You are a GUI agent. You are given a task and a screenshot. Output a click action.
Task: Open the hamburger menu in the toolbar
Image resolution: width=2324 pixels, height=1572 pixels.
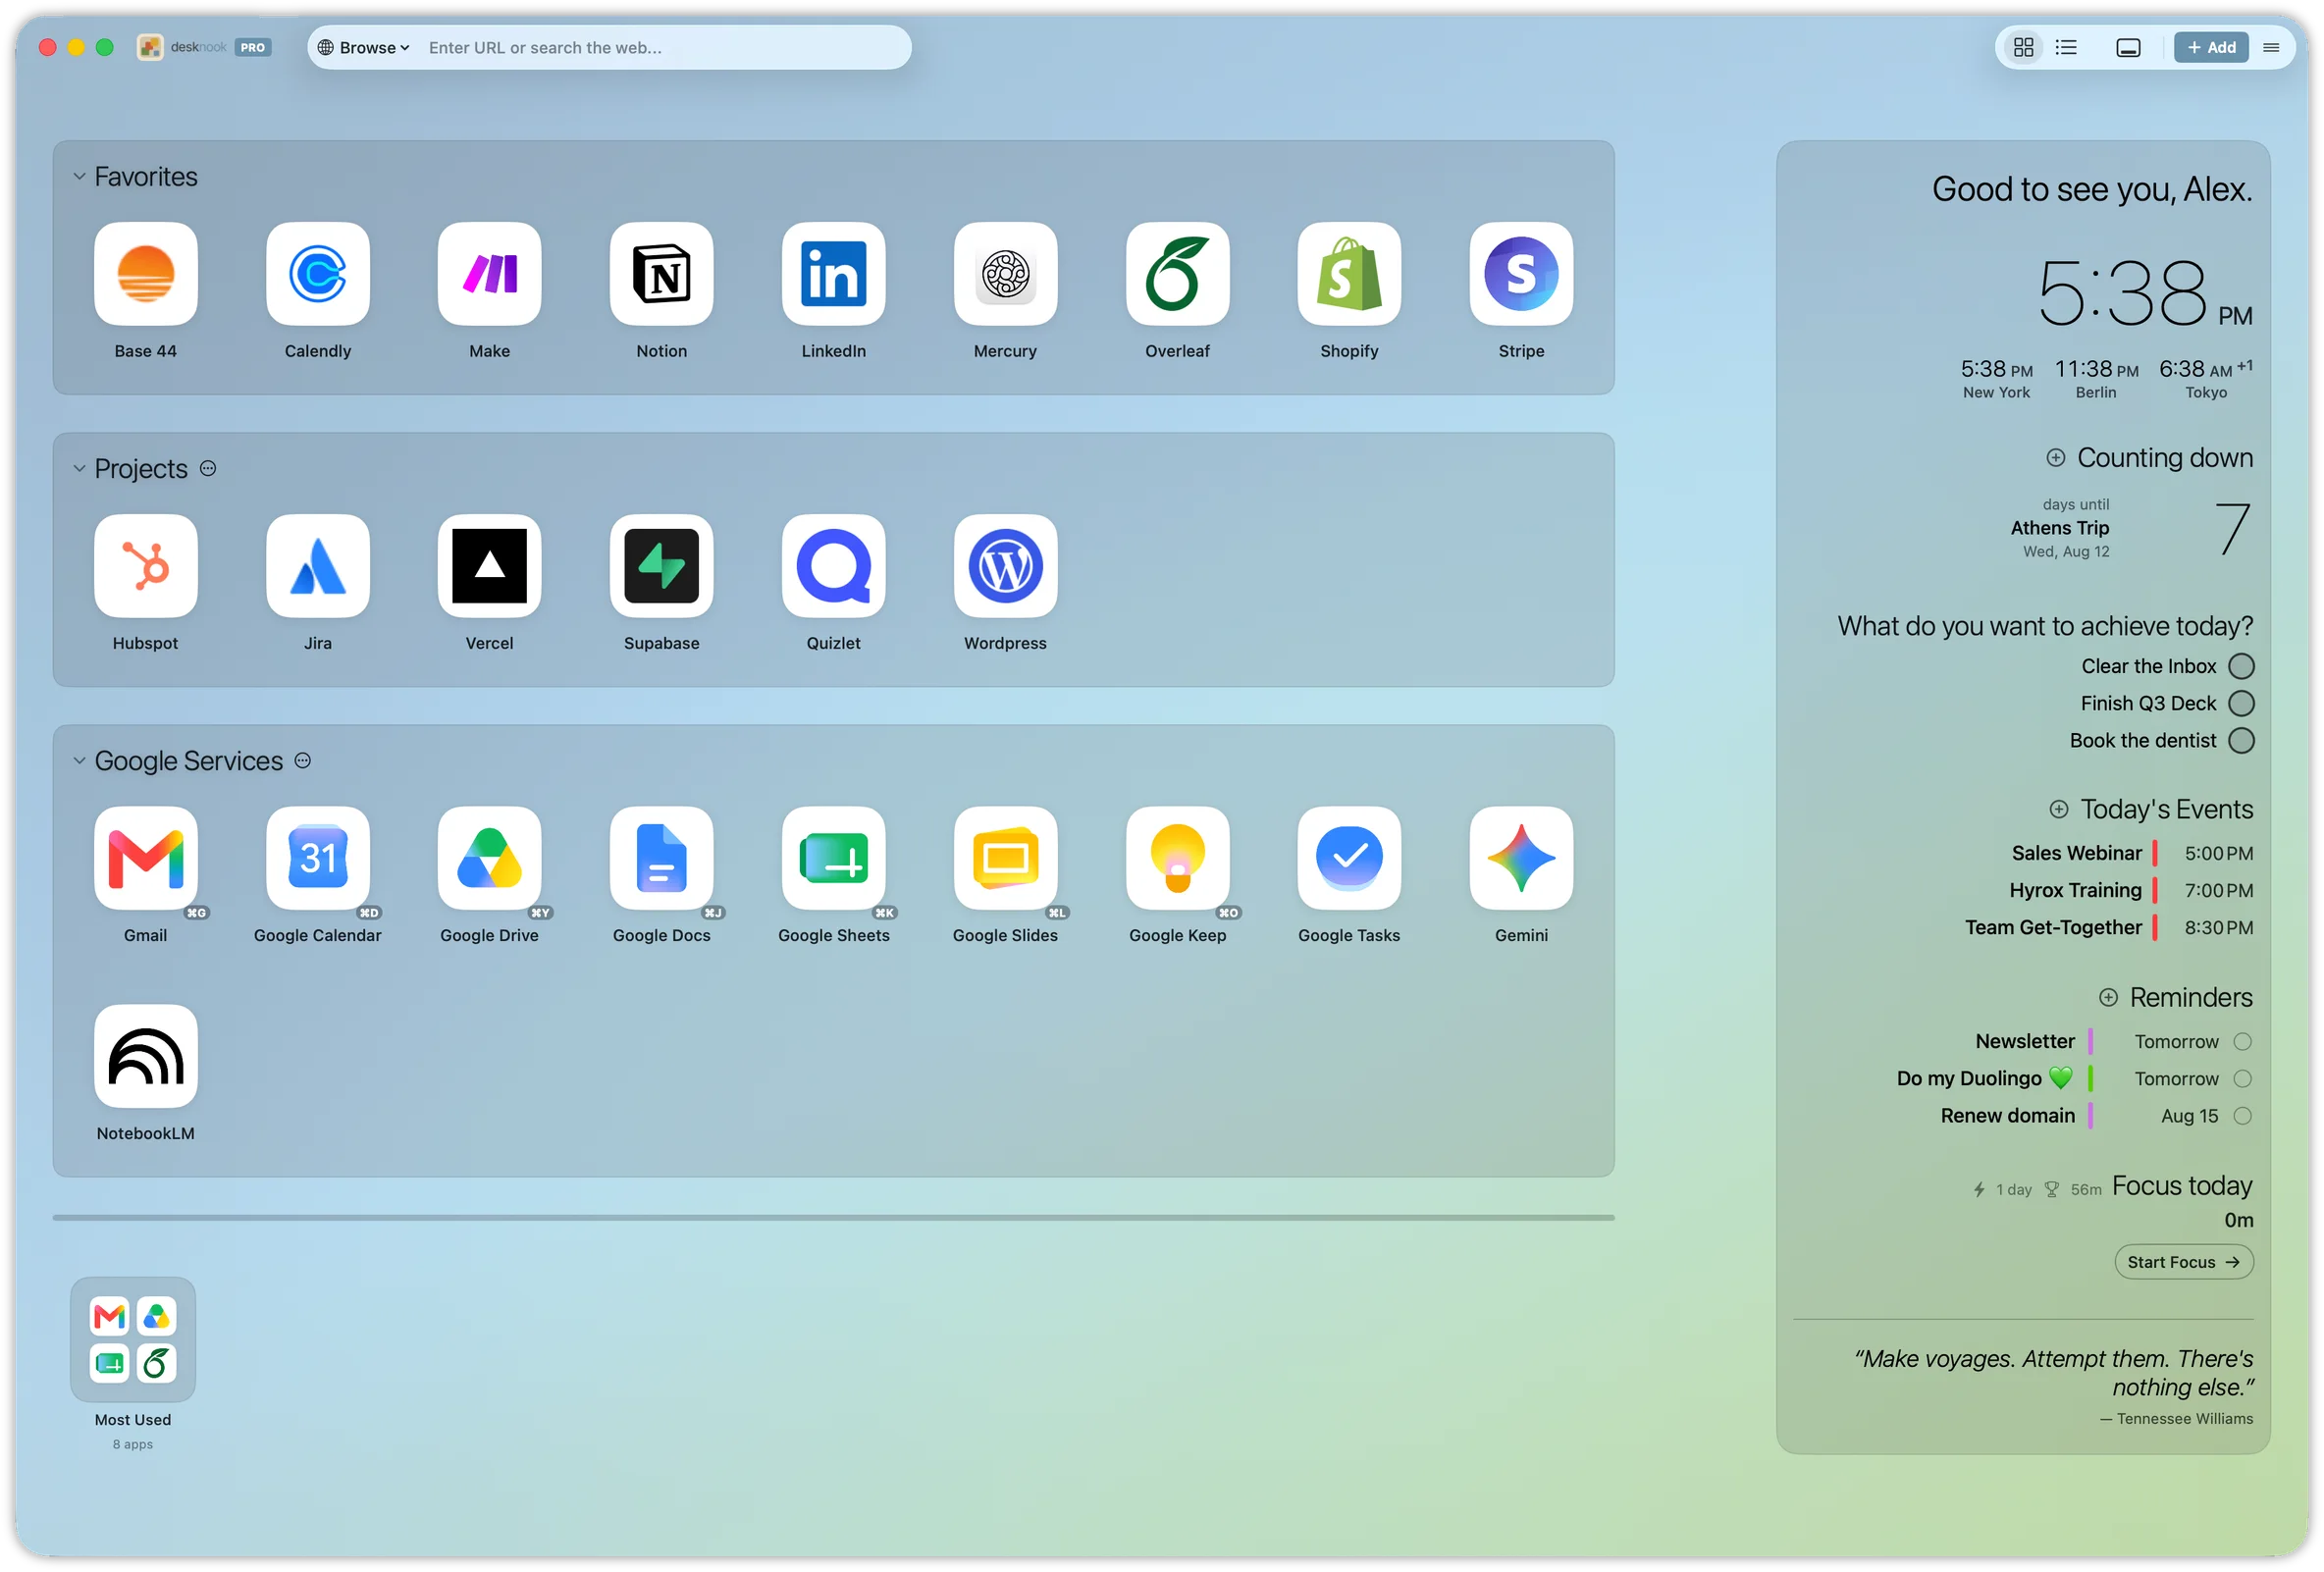click(2272, 47)
